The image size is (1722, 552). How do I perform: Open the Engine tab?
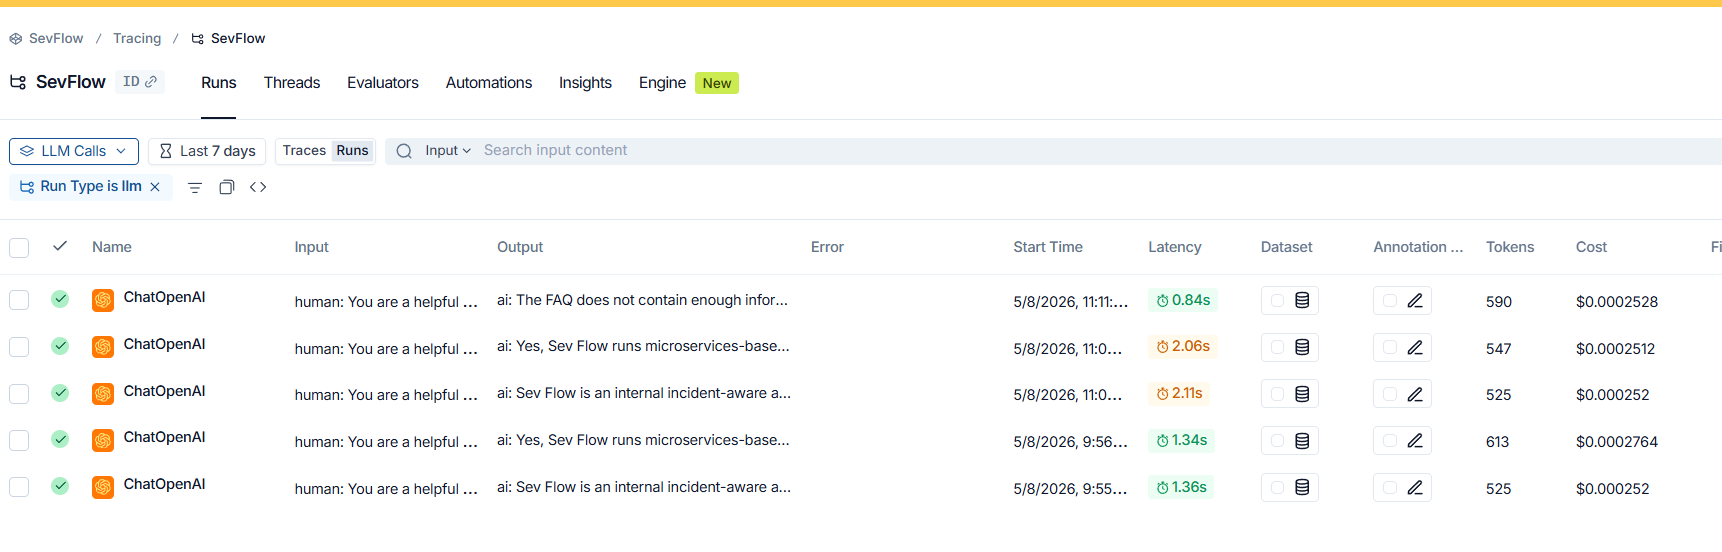coord(662,83)
